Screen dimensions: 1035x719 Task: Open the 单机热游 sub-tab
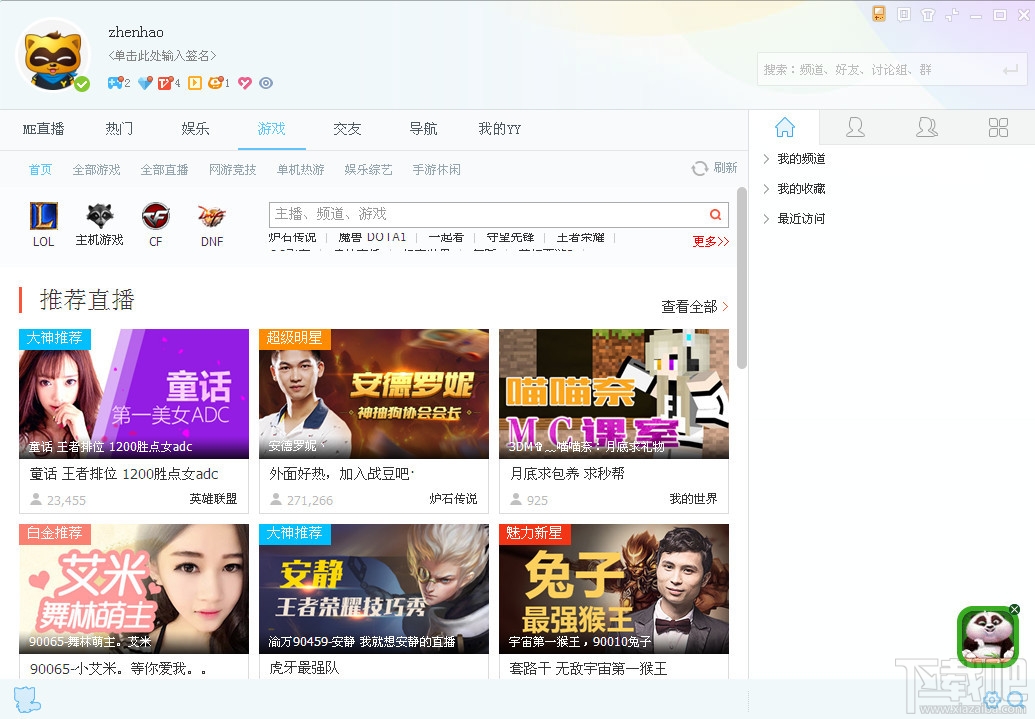[x=300, y=170]
